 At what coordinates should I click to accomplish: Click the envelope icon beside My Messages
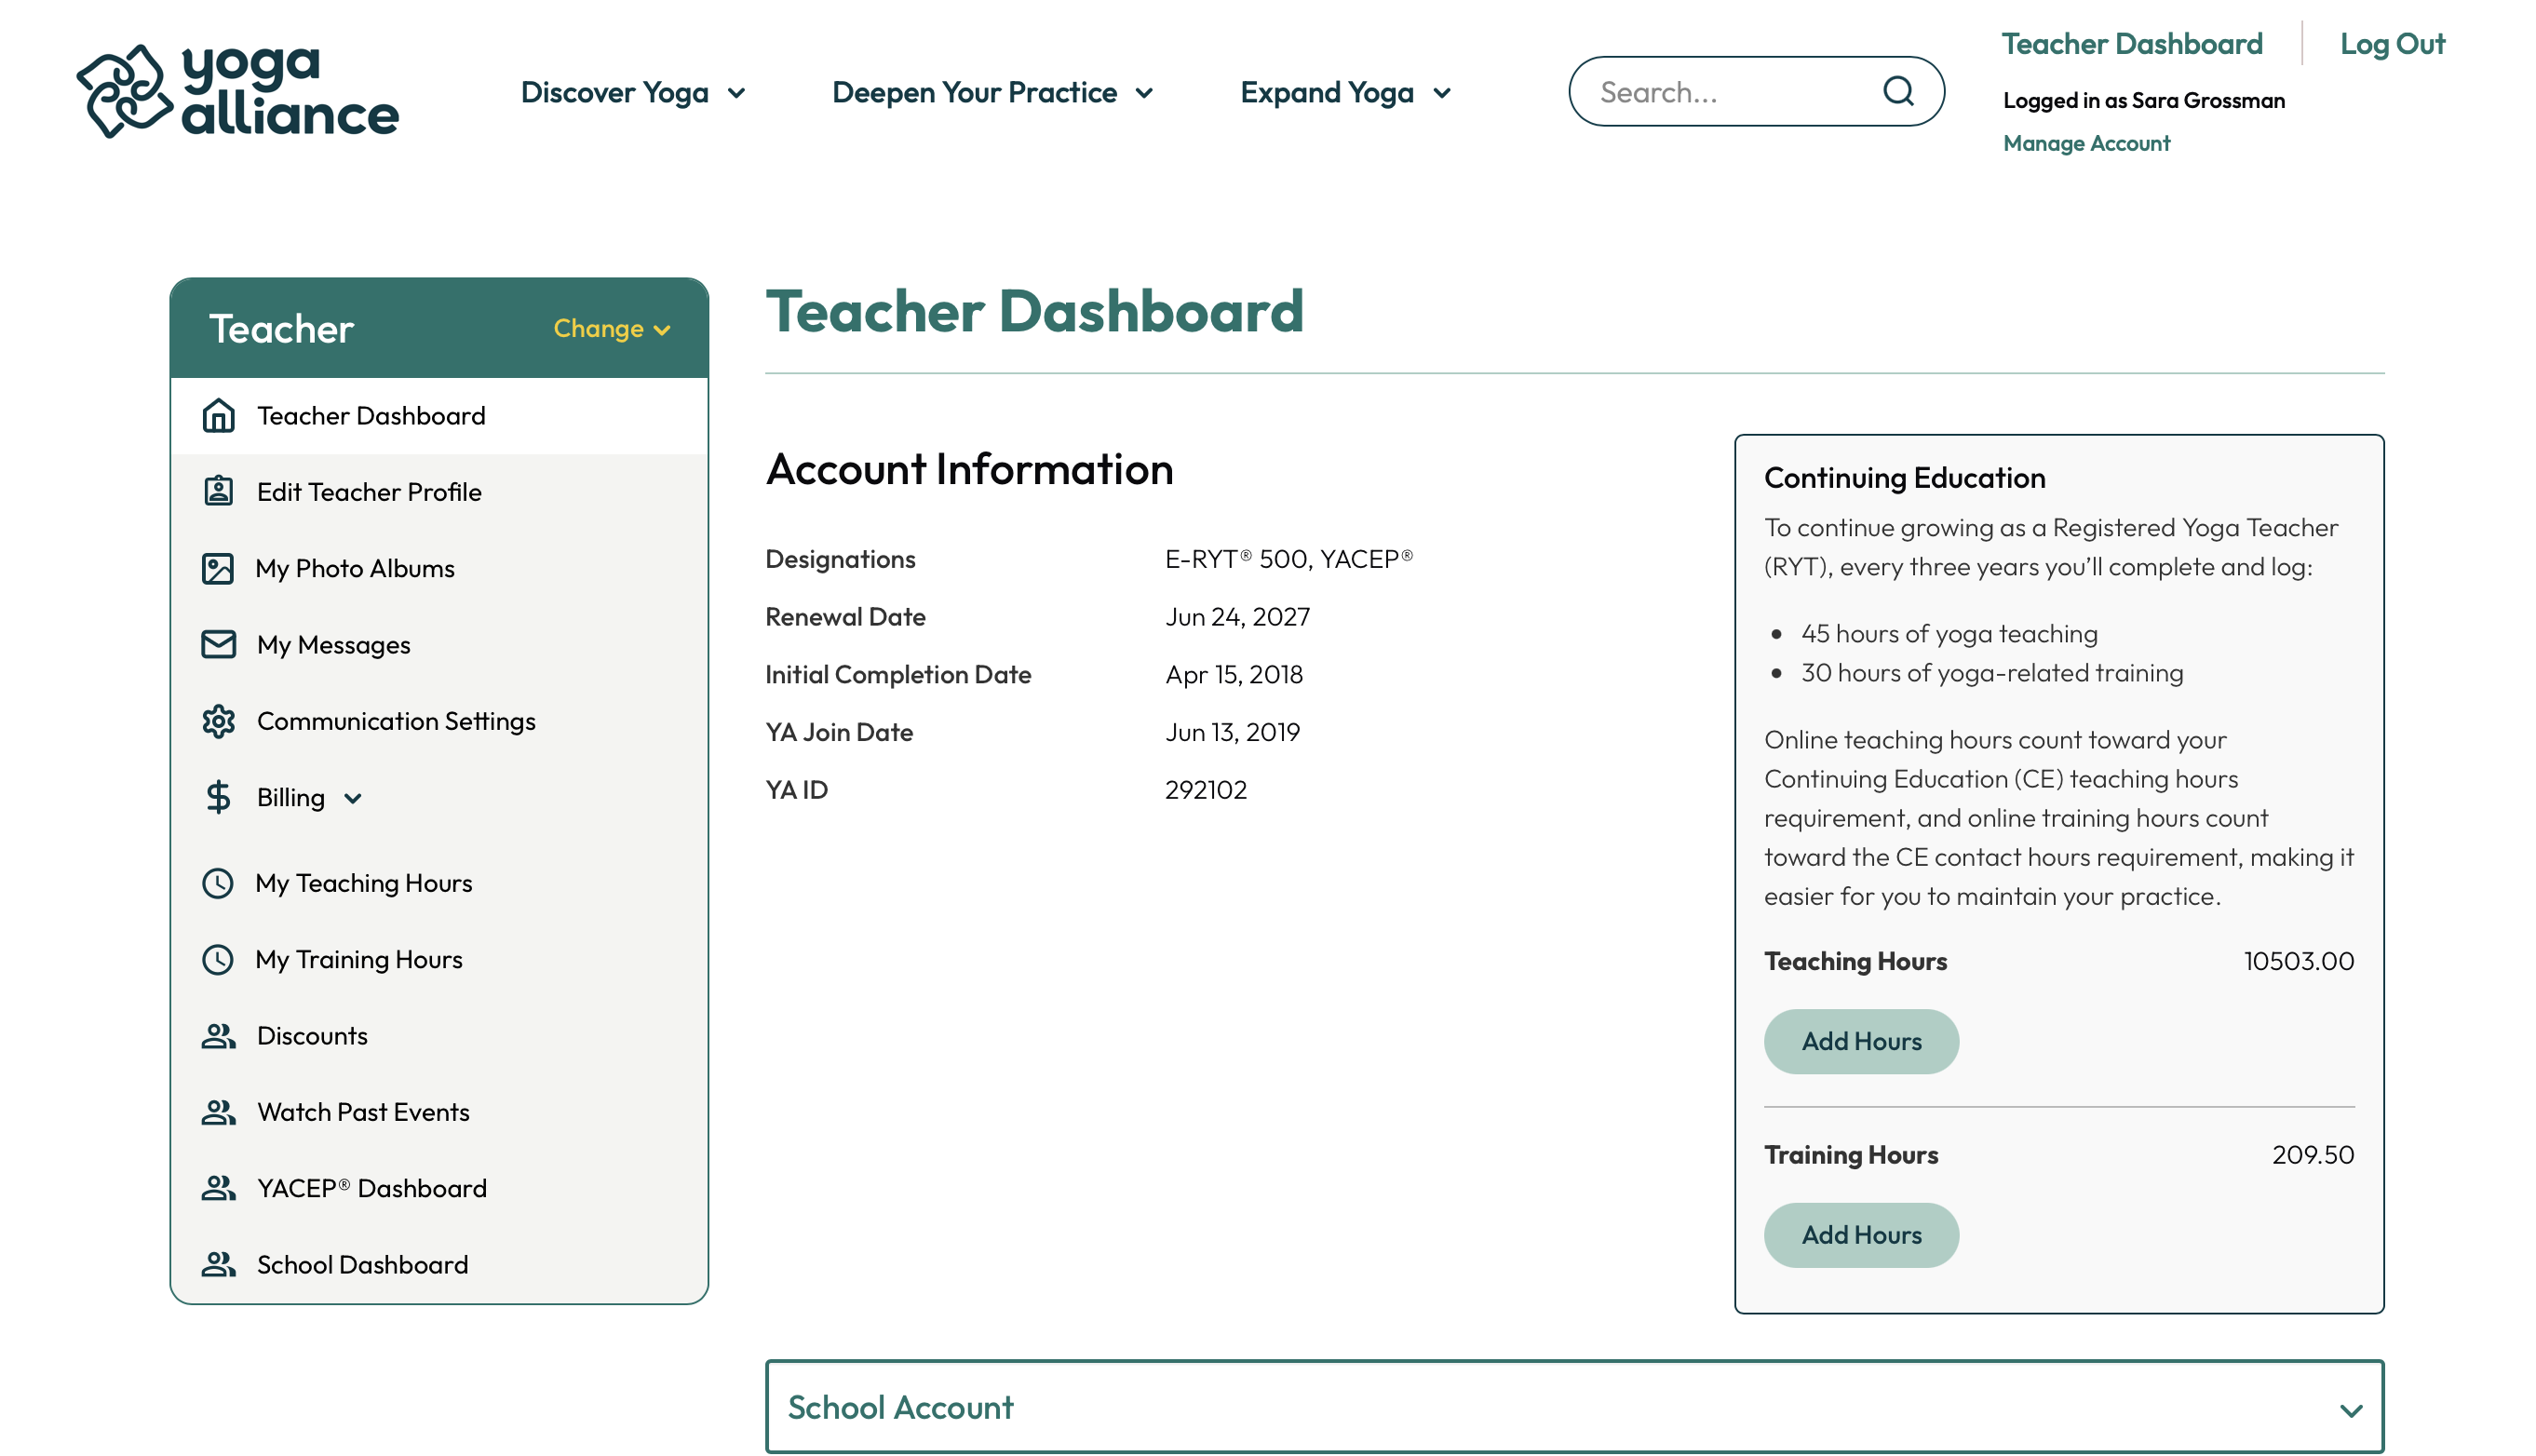(x=218, y=645)
